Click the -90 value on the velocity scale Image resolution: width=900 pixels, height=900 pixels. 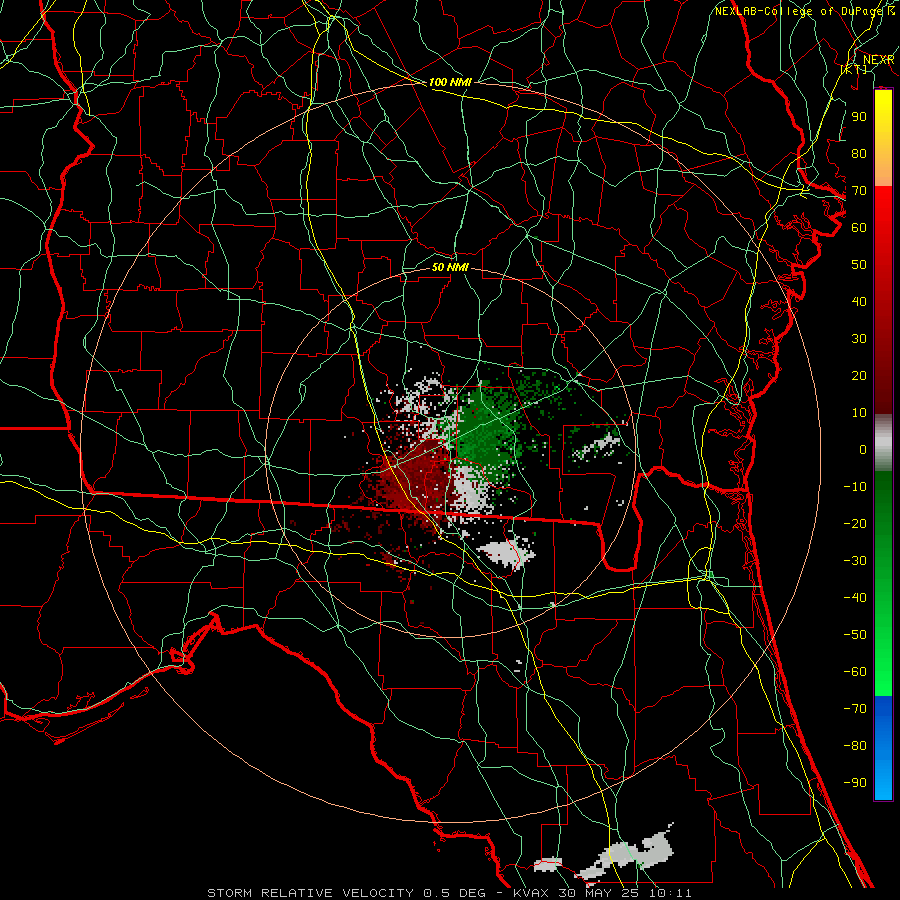click(855, 783)
